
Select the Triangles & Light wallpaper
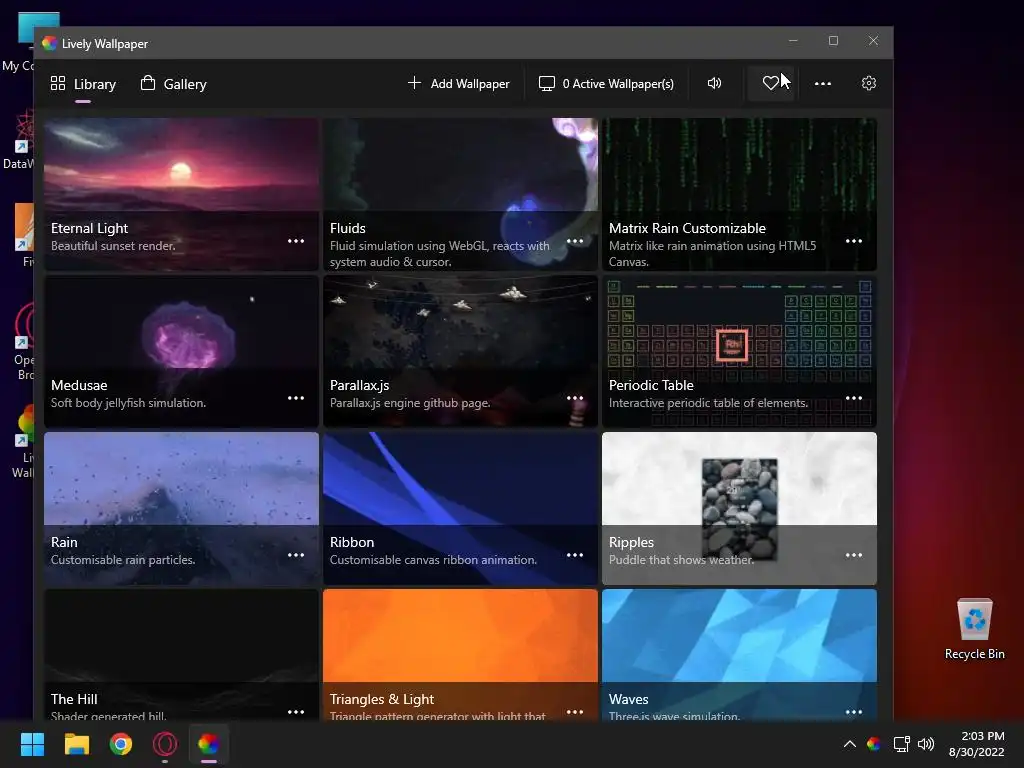tap(460, 655)
